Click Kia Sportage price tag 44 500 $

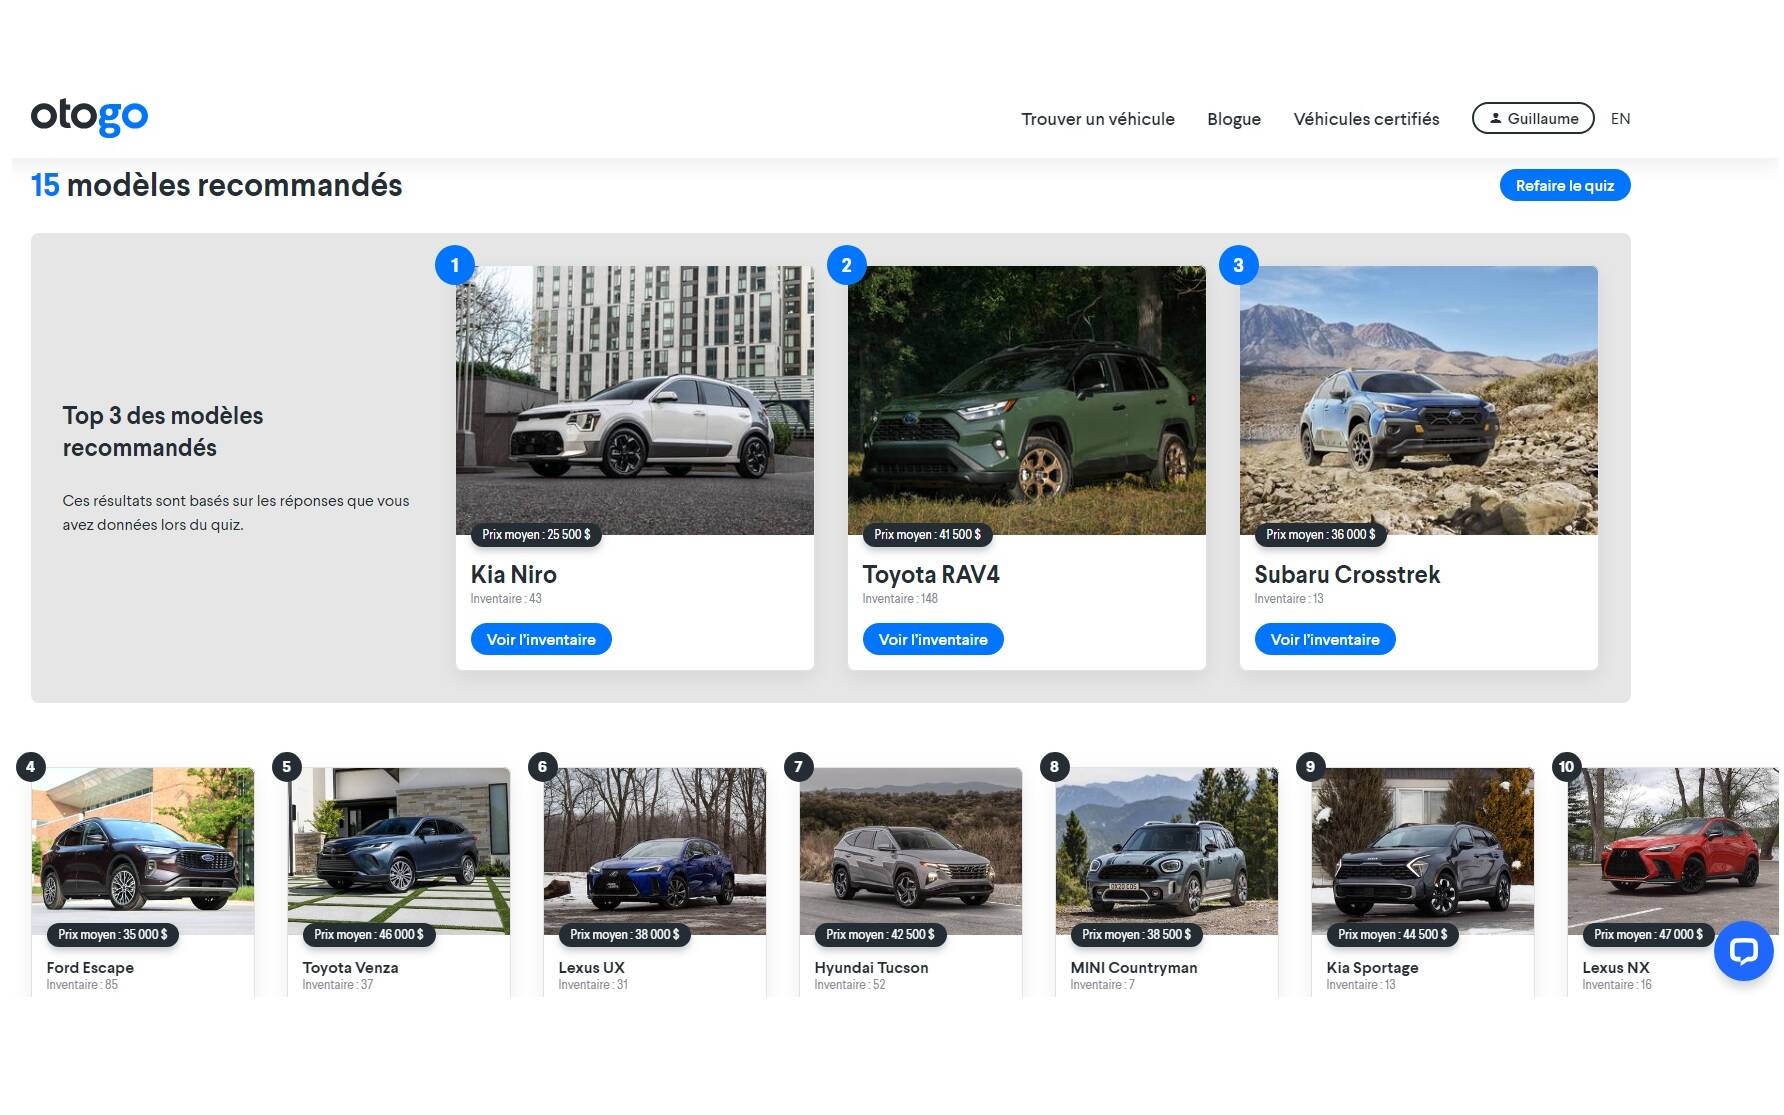tap(1393, 935)
